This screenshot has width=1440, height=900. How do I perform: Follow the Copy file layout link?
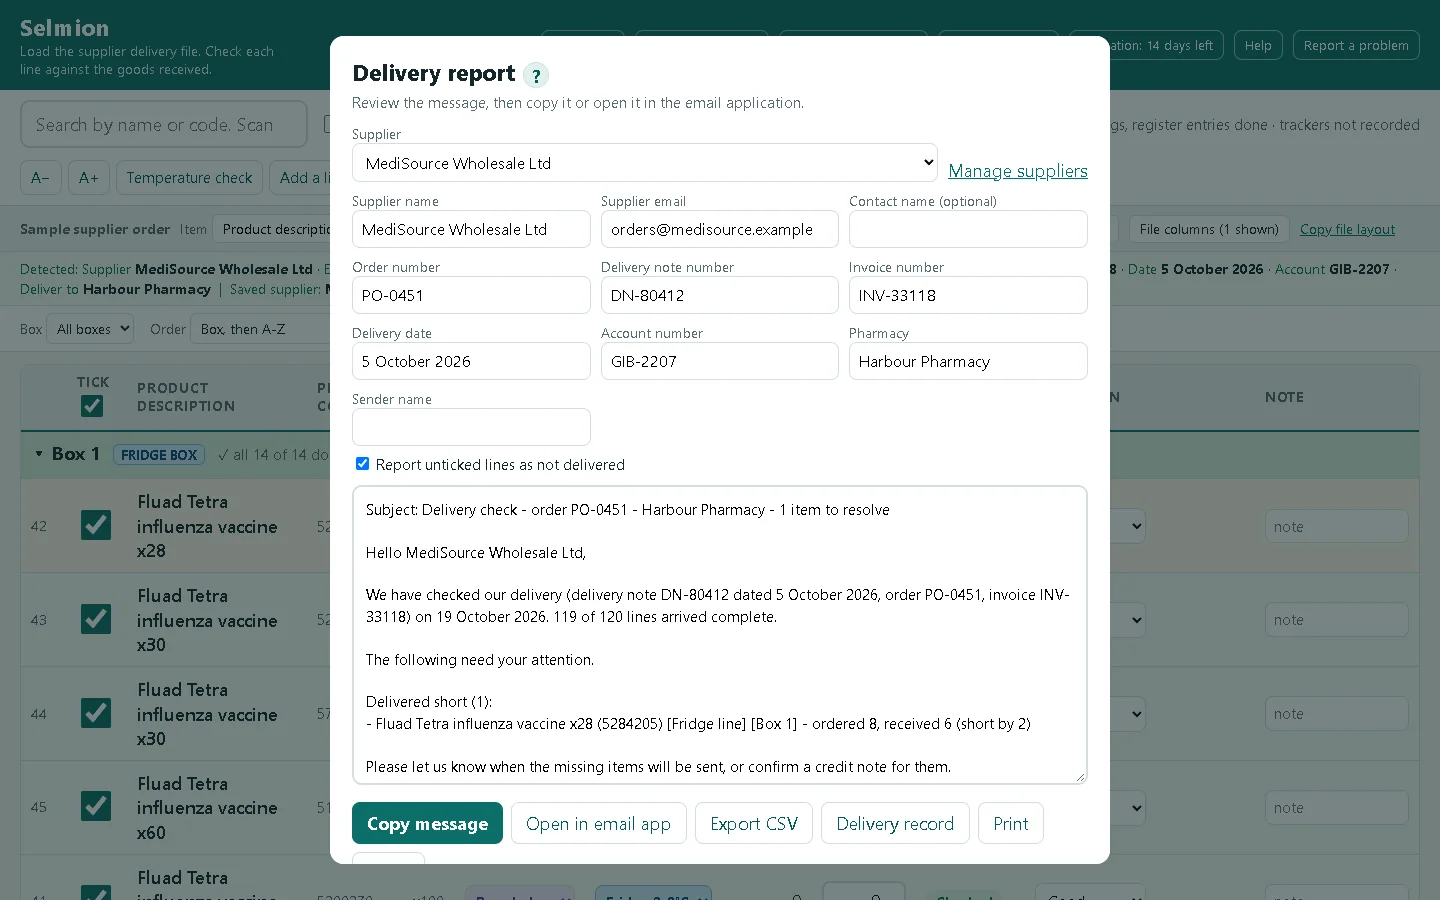[1347, 229]
